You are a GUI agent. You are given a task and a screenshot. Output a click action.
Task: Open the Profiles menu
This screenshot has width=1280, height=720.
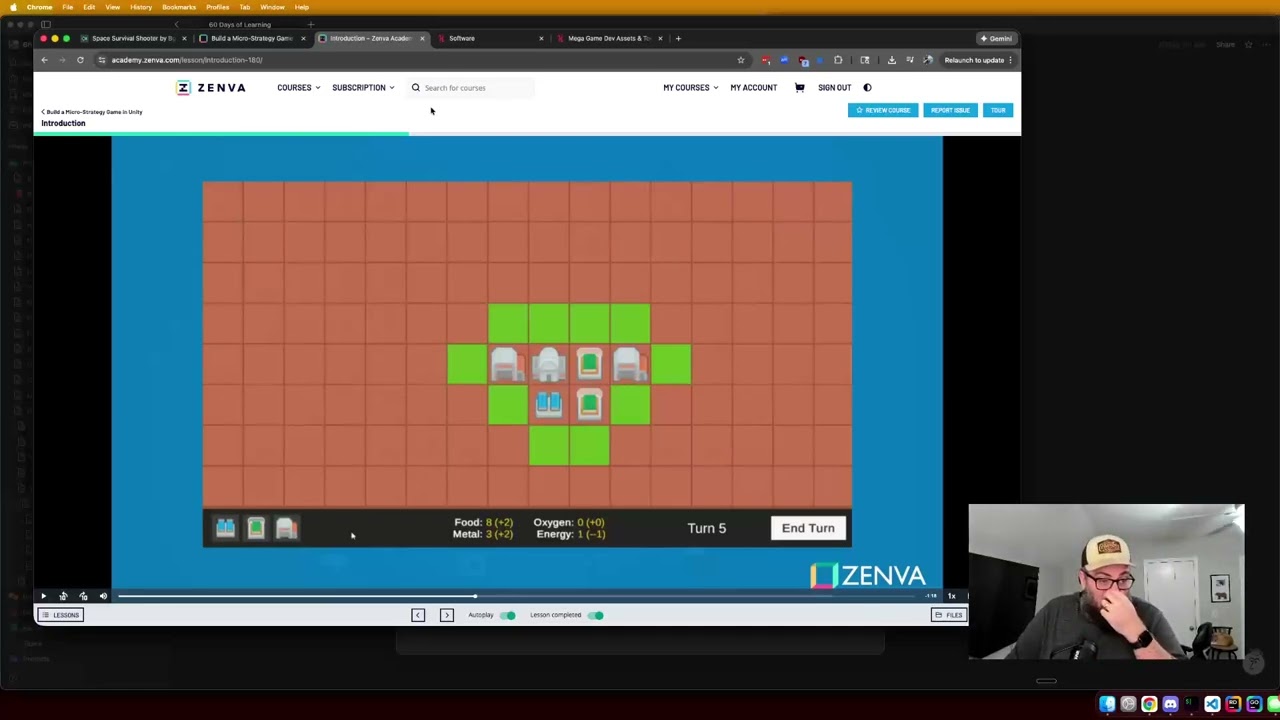tap(217, 7)
